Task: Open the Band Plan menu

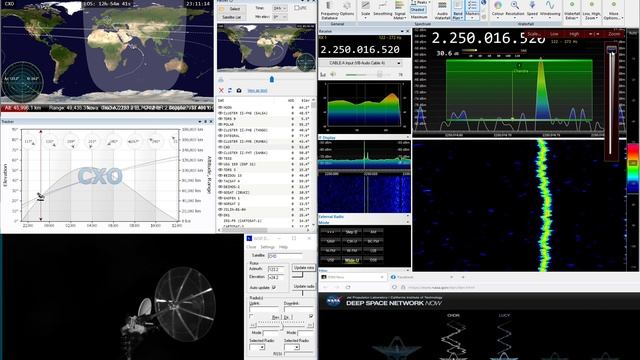Action: [458, 10]
